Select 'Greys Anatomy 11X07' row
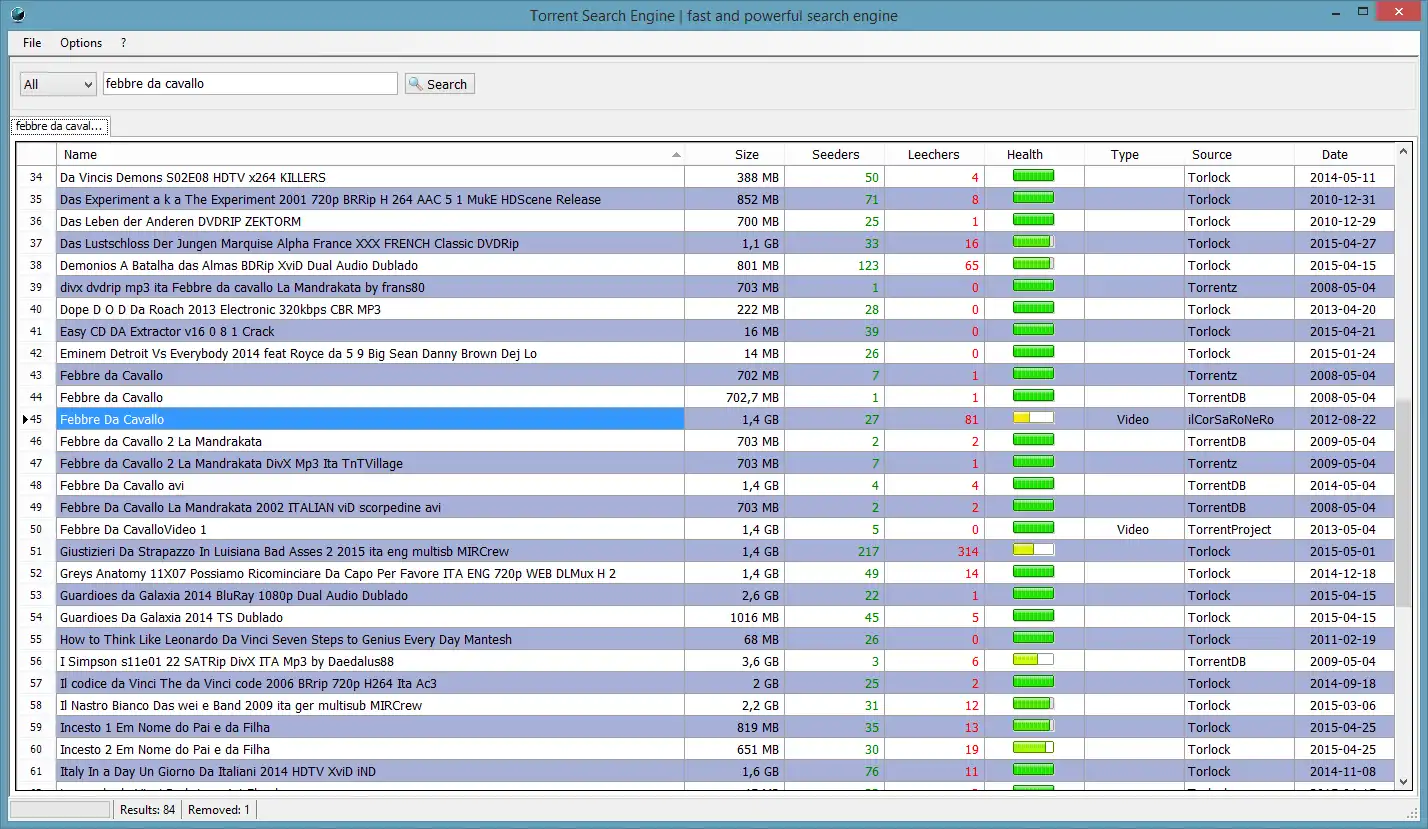 pyautogui.click(x=706, y=573)
